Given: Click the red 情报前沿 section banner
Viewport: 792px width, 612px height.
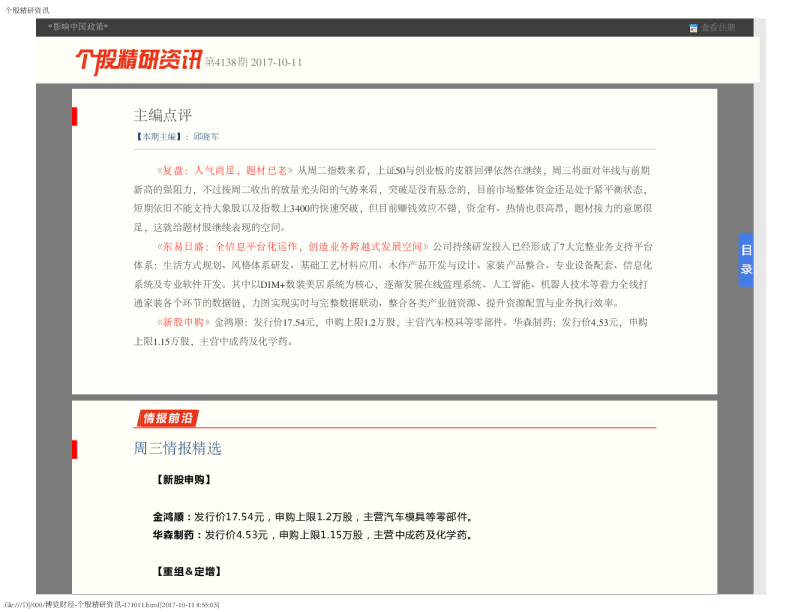Looking at the screenshot, I should click(167, 418).
